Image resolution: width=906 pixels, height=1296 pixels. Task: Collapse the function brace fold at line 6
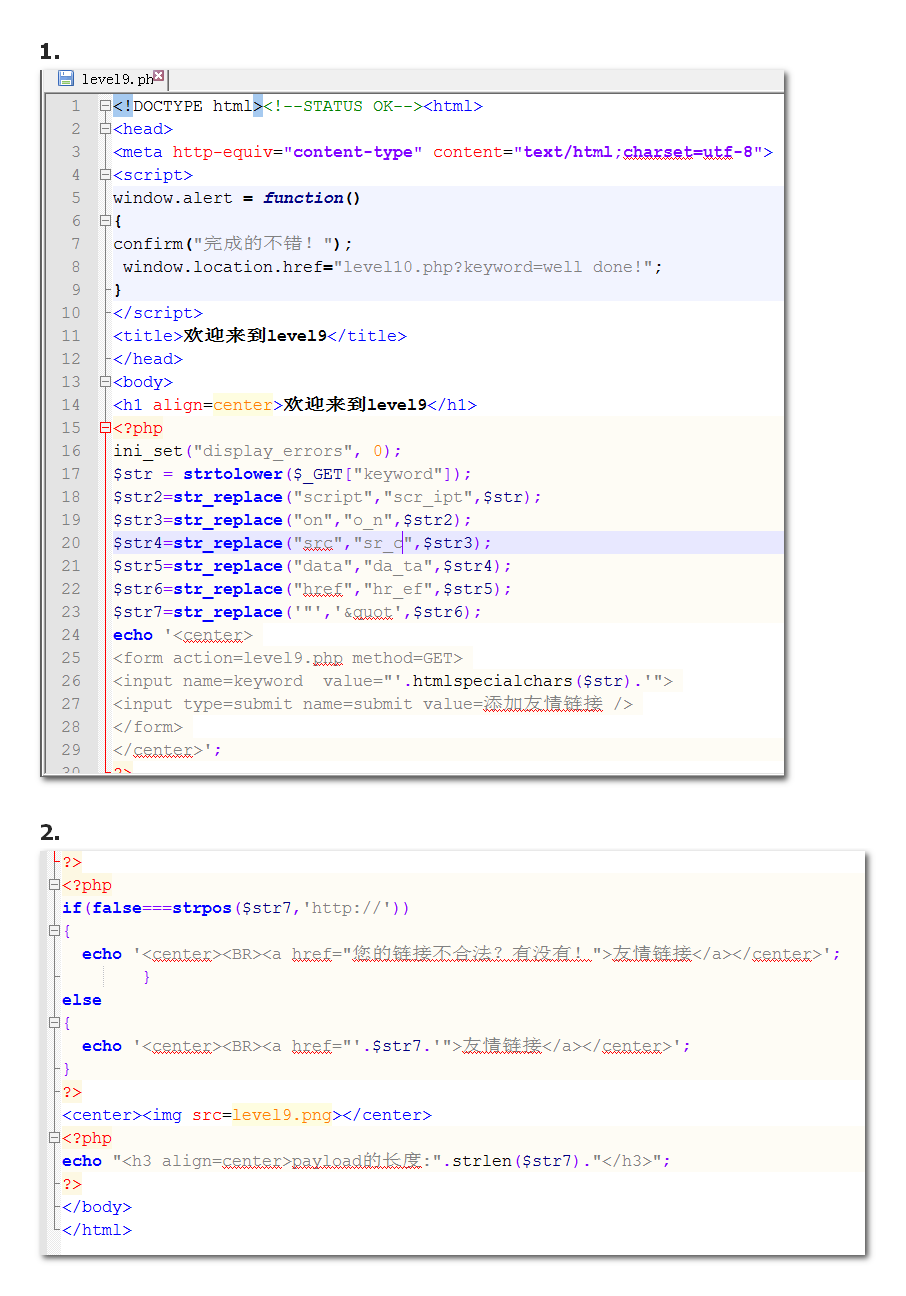(105, 221)
